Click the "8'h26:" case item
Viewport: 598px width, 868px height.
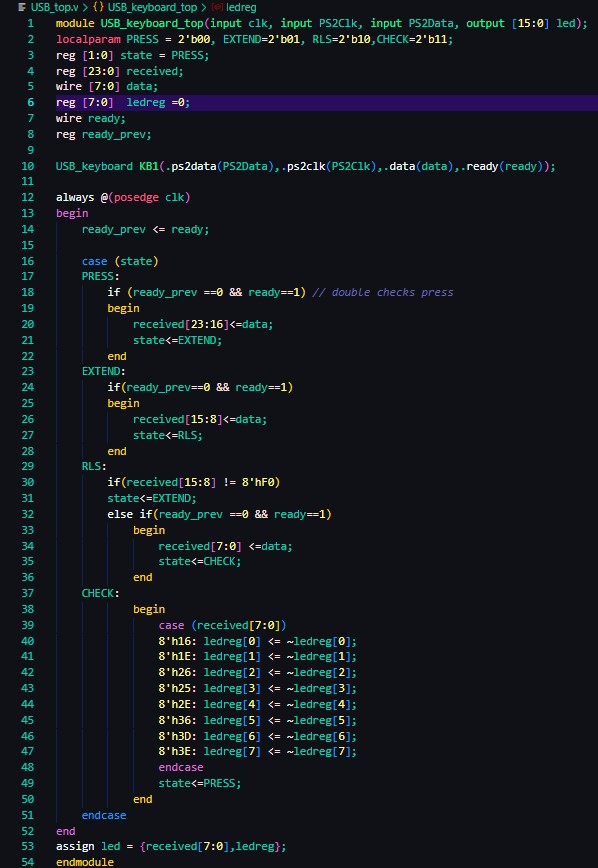click(x=178, y=672)
